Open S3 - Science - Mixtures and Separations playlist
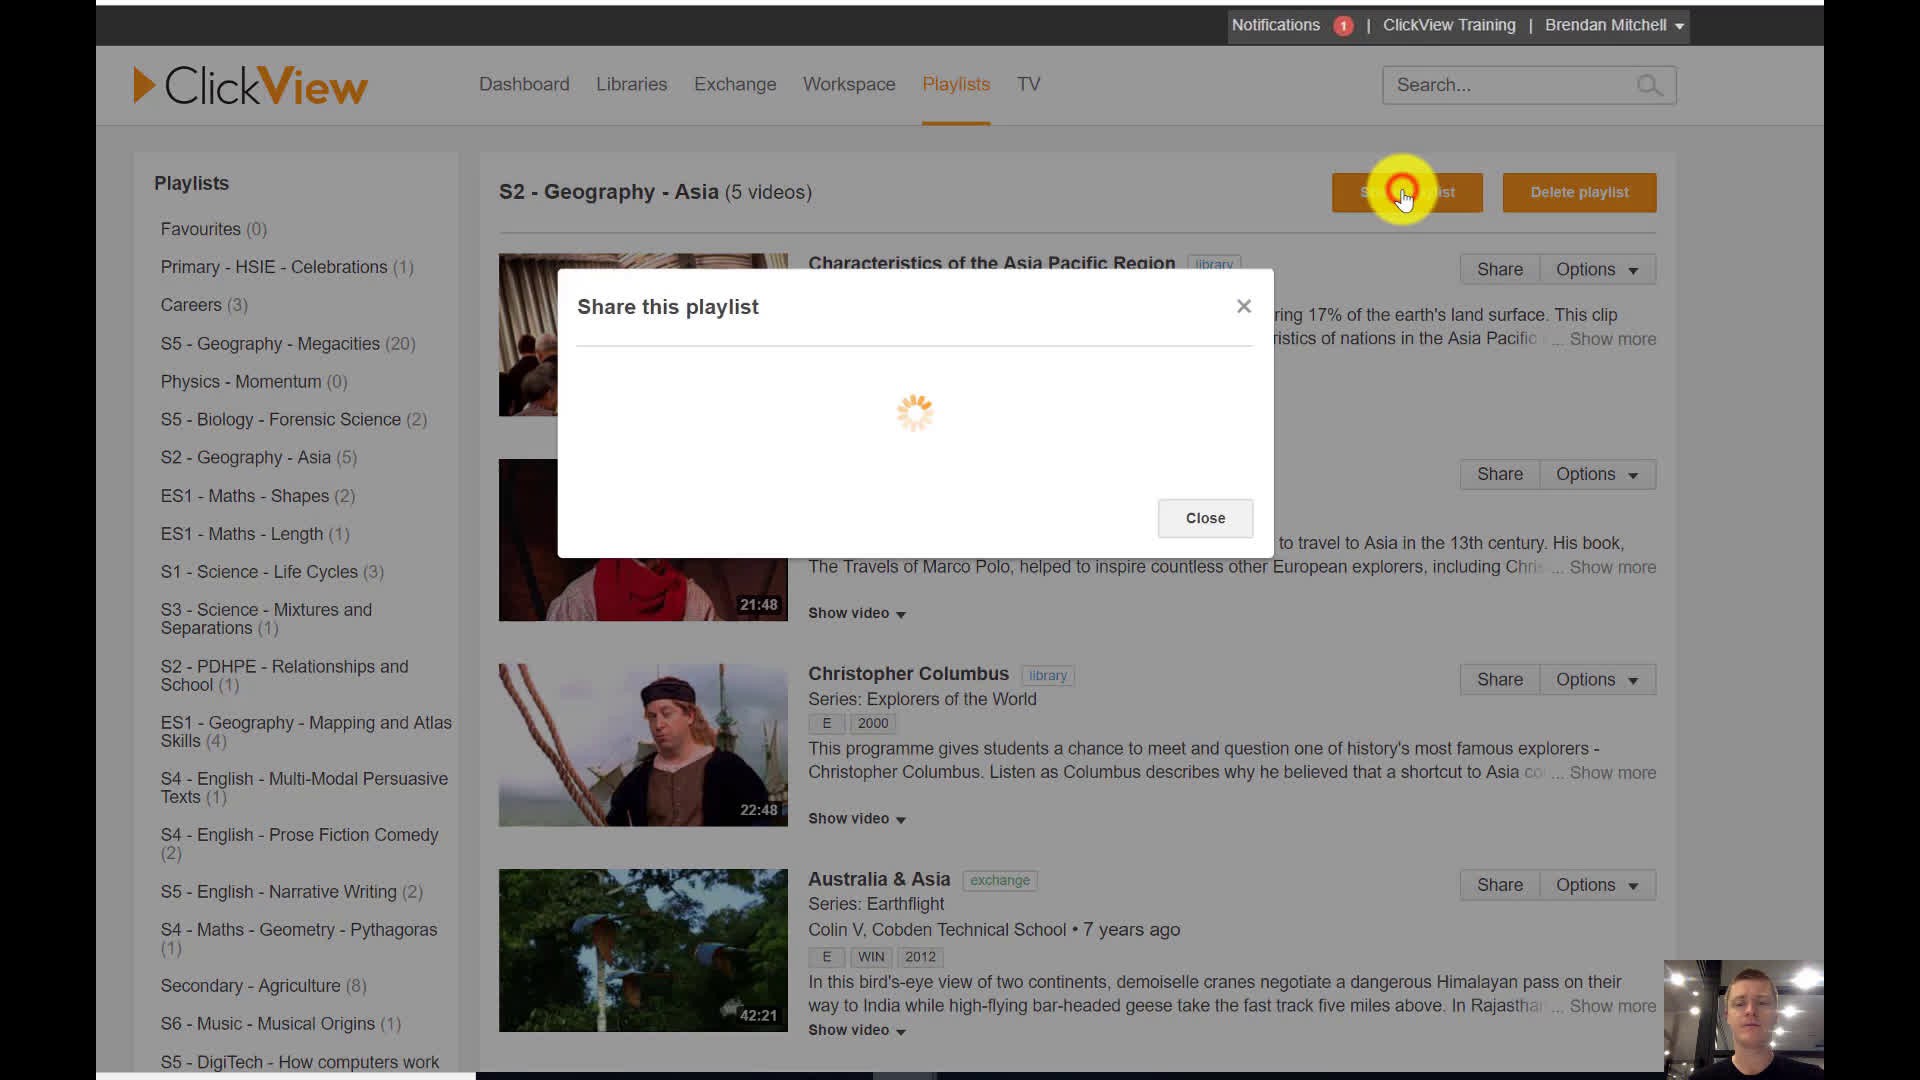This screenshot has width=1920, height=1080. pyautogui.click(x=266, y=619)
